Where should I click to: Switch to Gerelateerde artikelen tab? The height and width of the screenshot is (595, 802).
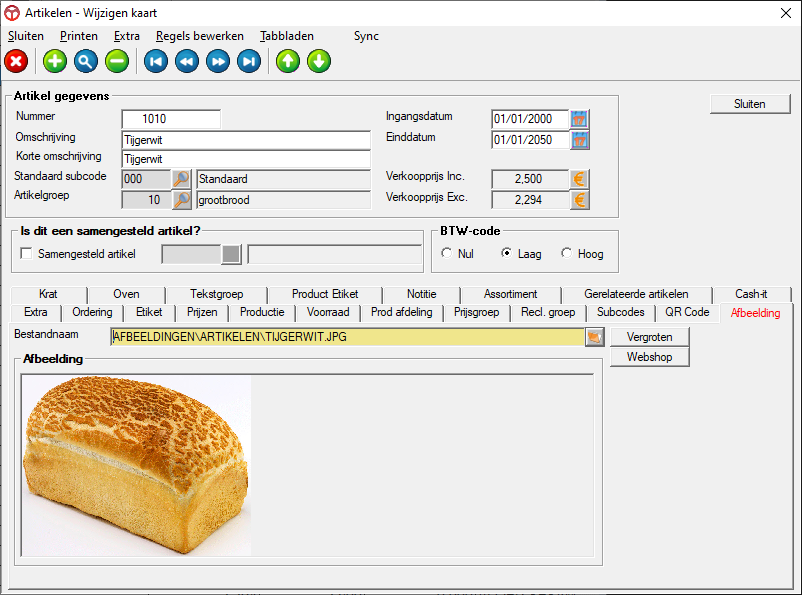pyautogui.click(x=636, y=294)
